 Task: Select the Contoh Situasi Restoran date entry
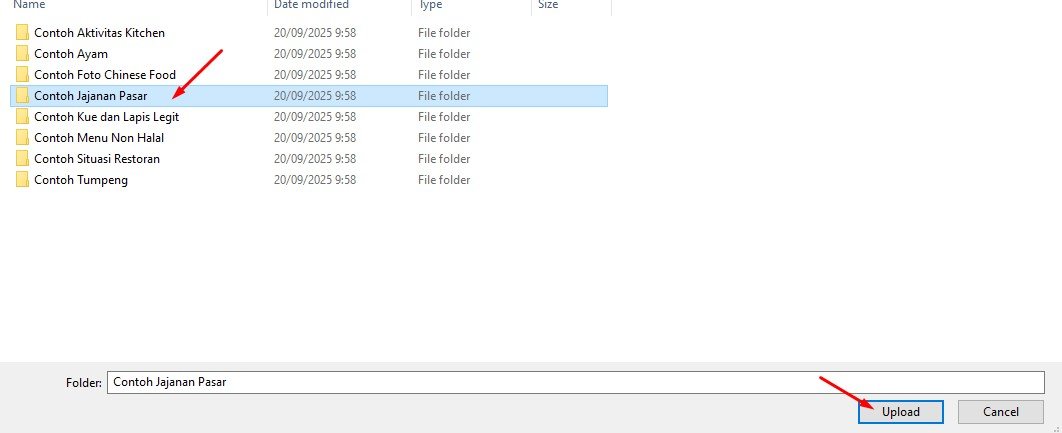point(315,159)
